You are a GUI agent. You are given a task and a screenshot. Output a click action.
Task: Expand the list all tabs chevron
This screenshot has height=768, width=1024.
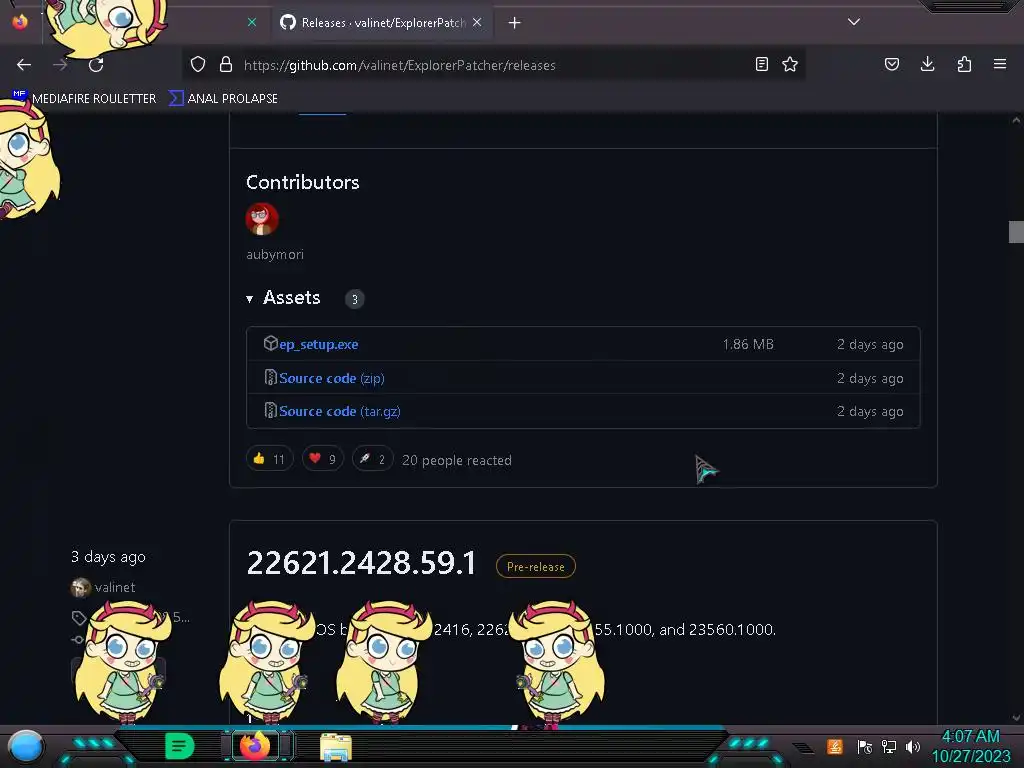(854, 22)
